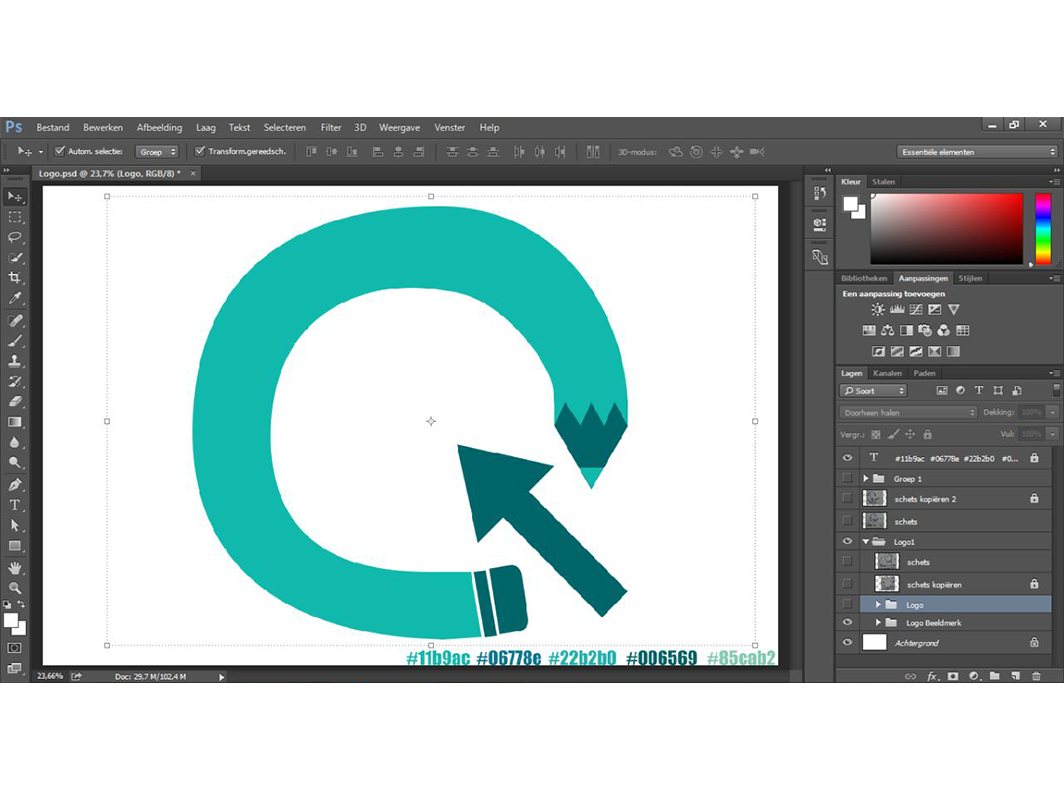This screenshot has width=1064, height=799.
Task: Add layer style with fx button
Action: pos(932,676)
